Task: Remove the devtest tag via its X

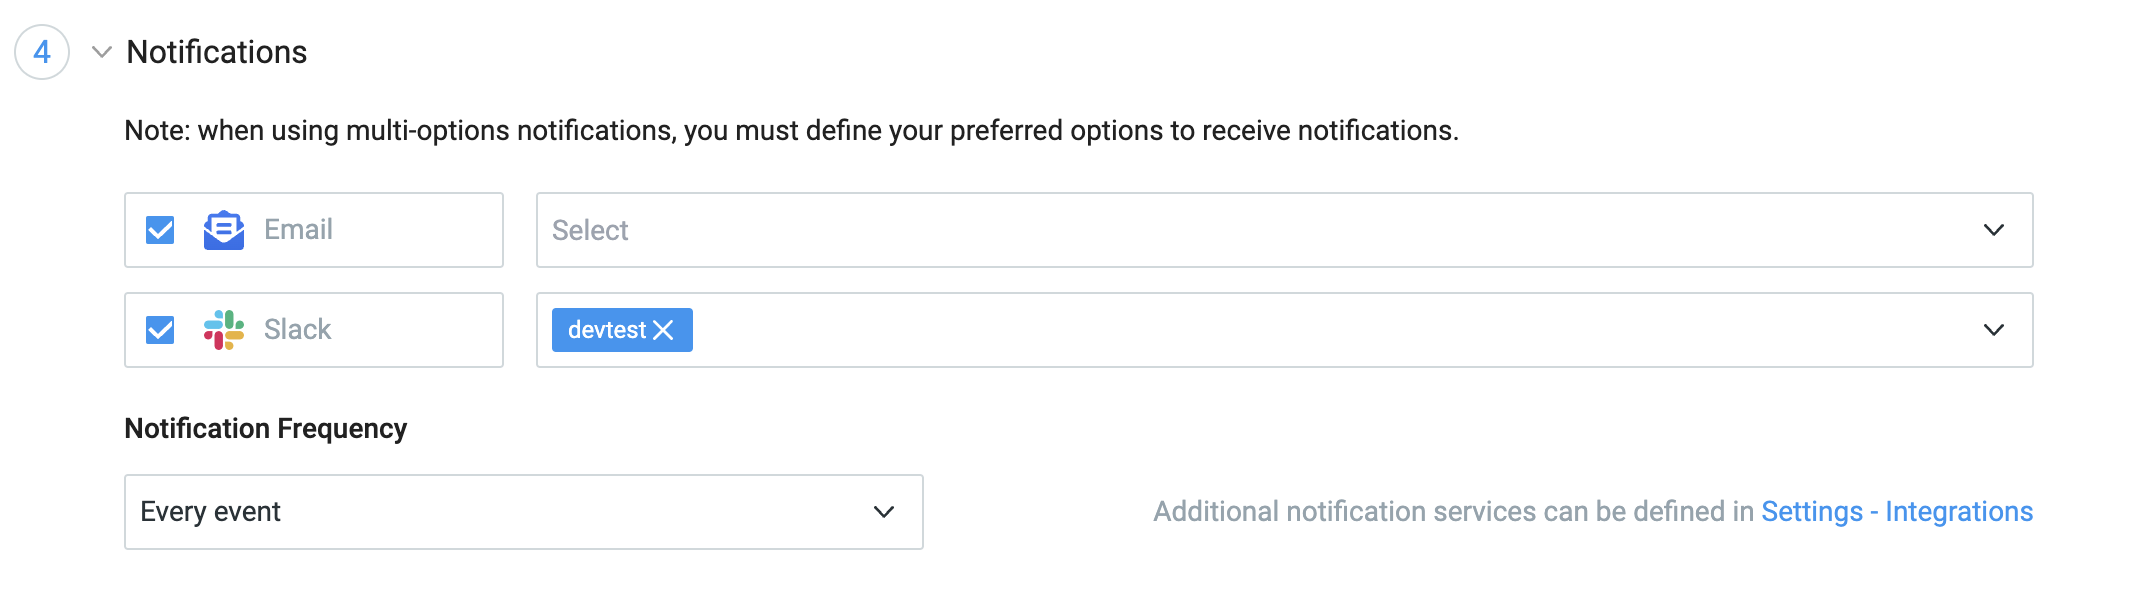Action: (x=663, y=330)
